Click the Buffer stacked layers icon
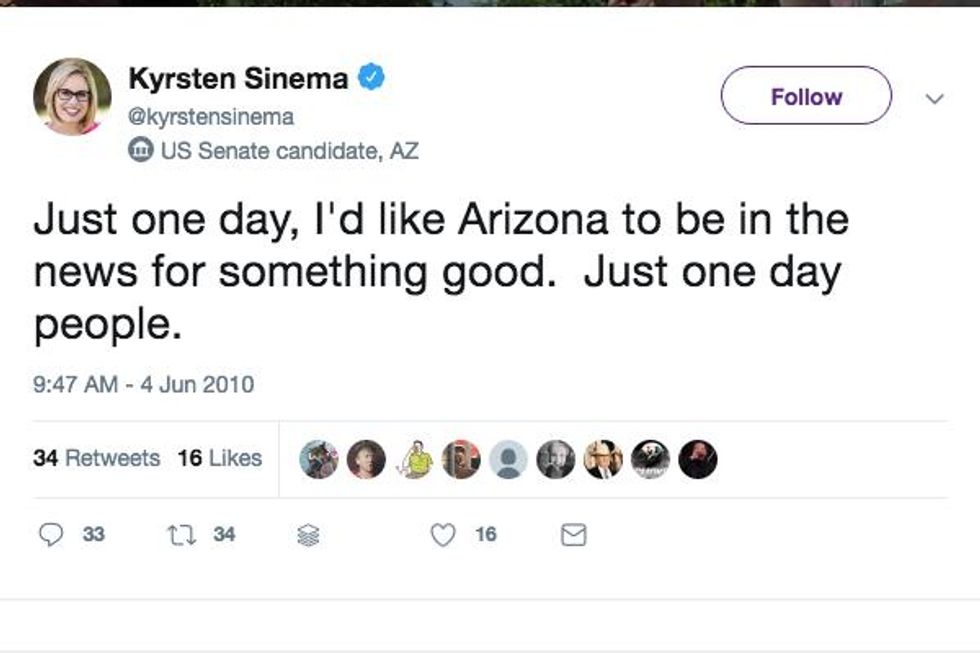 click(307, 537)
